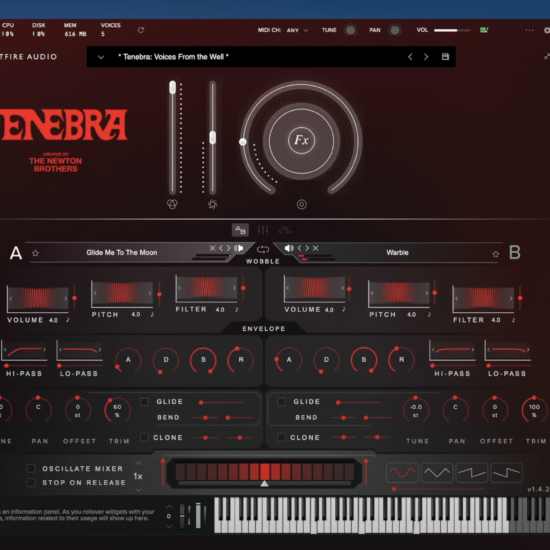Enable the OSCILLATE MIXER checkbox
The width and height of the screenshot is (550, 550).
[x=31, y=468]
